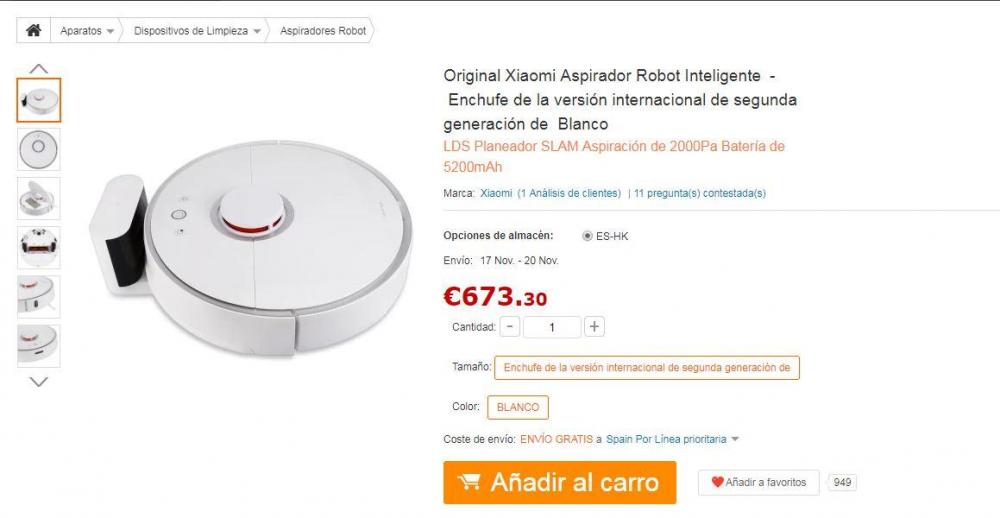Expand the Aparatos breadcrumb dropdown
The height and width of the screenshot is (518, 1000).
110,31
